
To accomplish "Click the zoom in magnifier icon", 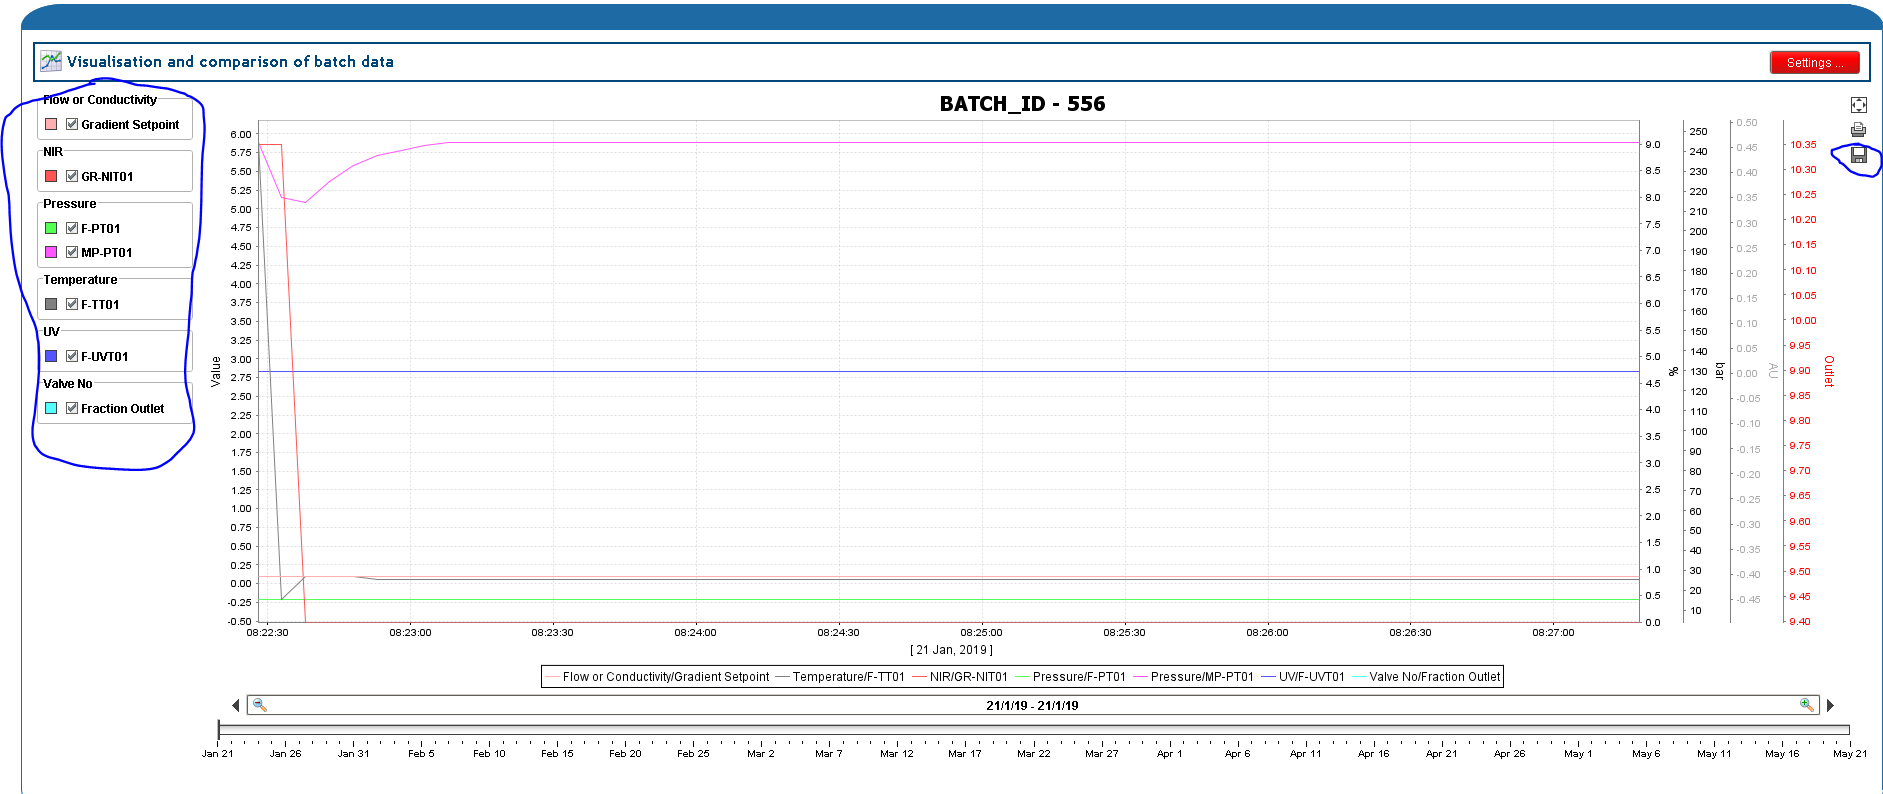I will click(x=1806, y=705).
